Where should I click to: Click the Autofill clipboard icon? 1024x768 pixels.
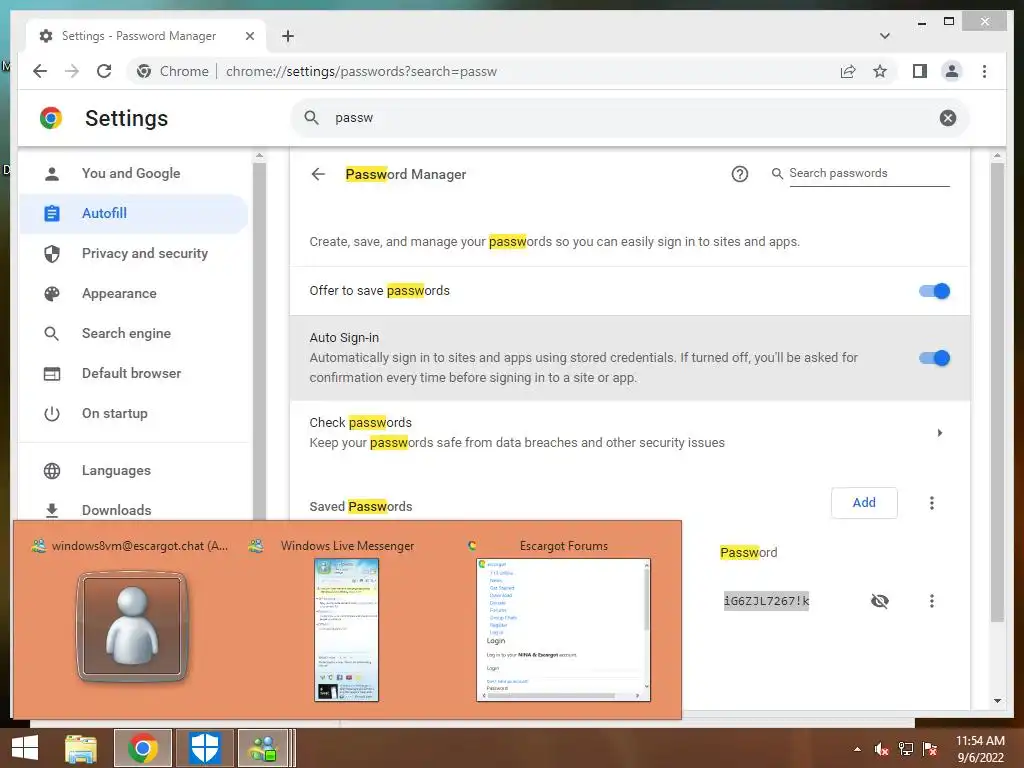(x=52, y=213)
